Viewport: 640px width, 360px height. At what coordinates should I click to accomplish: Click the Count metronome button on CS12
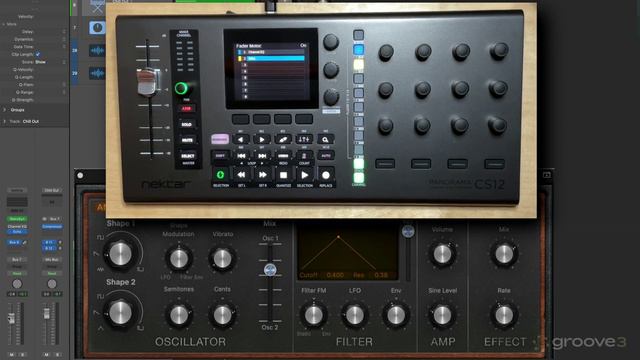click(304, 156)
